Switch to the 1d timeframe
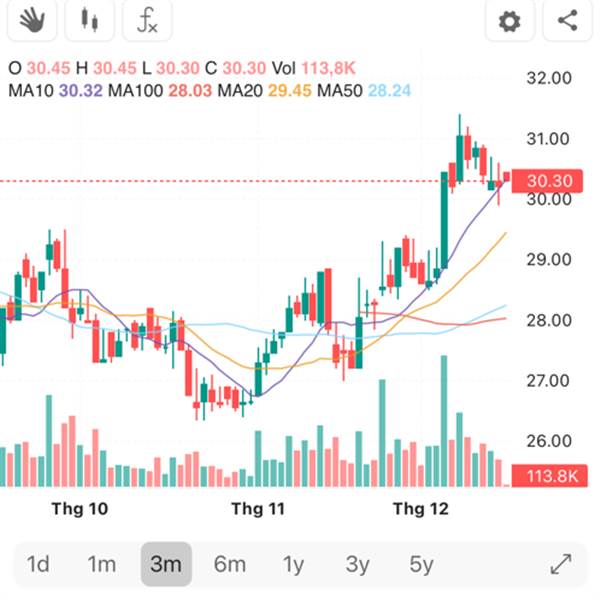Image resolution: width=600 pixels, height=600 pixels. click(x=38, y=564)
